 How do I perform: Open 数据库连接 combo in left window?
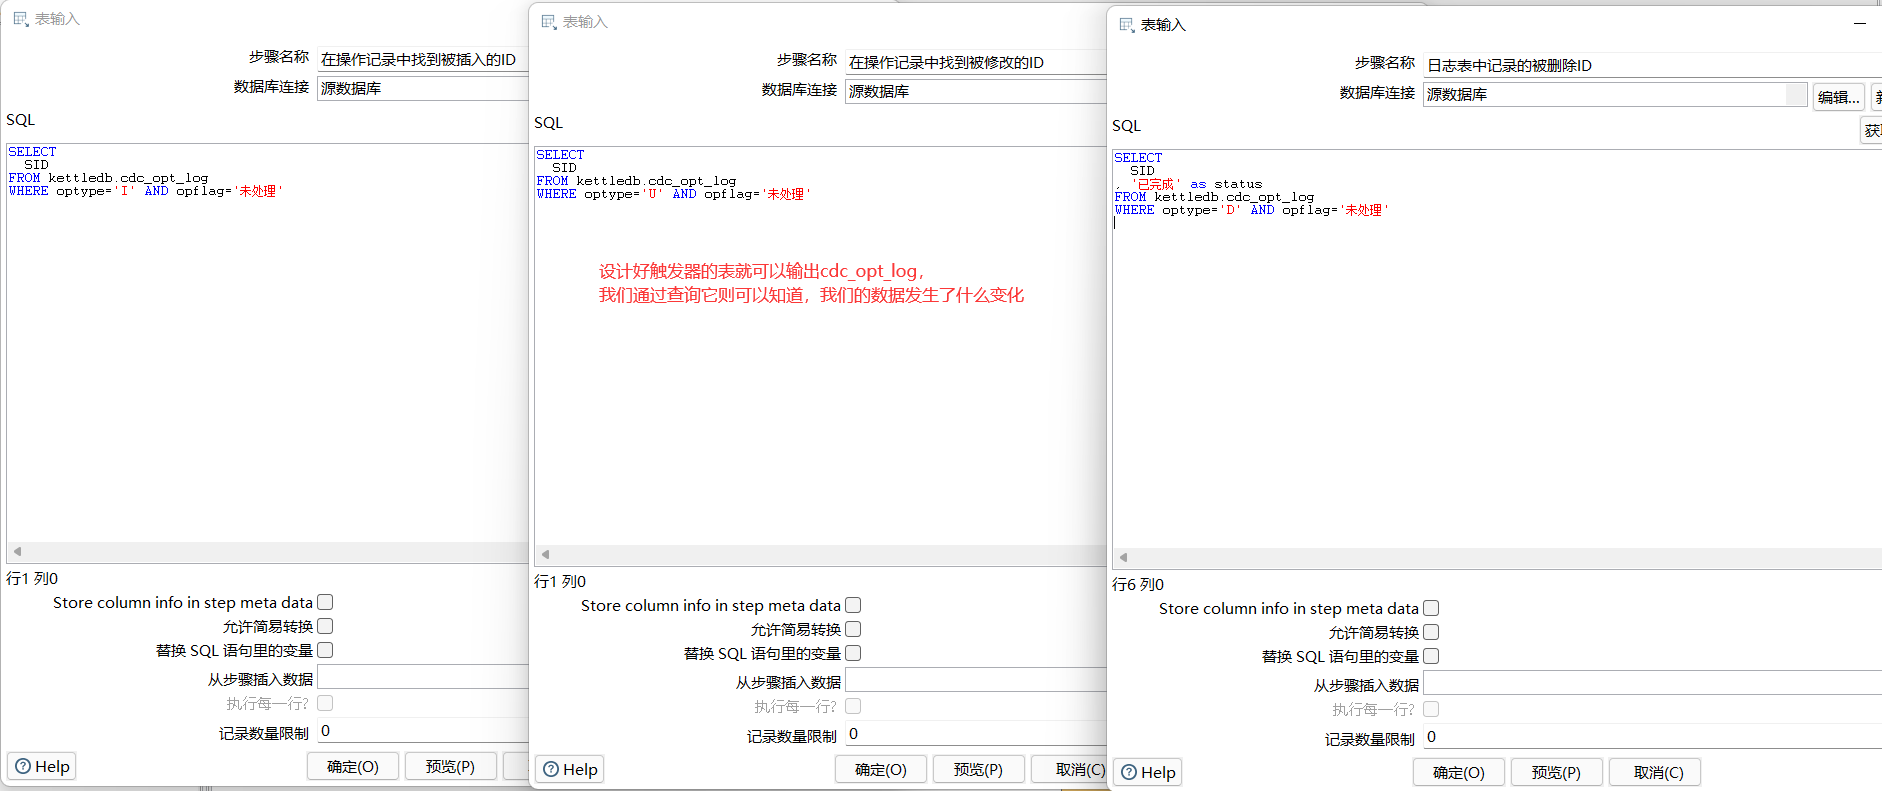423,88
